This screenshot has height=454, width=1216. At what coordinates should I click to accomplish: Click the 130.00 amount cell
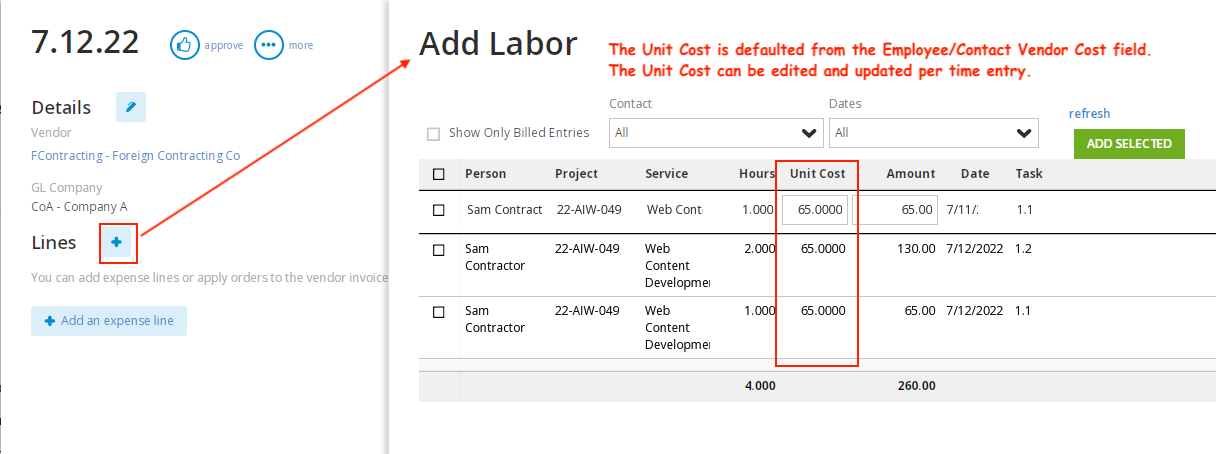(916, 249)
